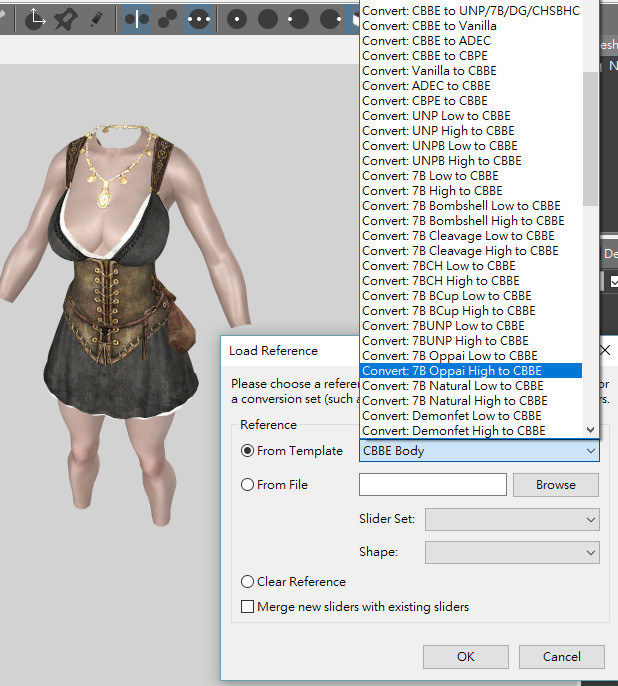Viewport: 618px width, 686px height.
Task: Click Convert: 7B Natural High to CBBE
Action: [471, 400]
